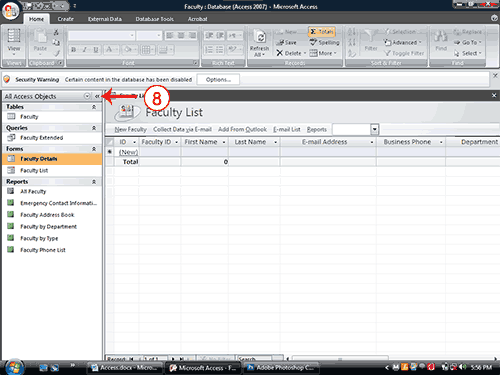This screenshot has height=375, width=500.
Task: Click the Underline formatting icon
Action: (96, 50)
